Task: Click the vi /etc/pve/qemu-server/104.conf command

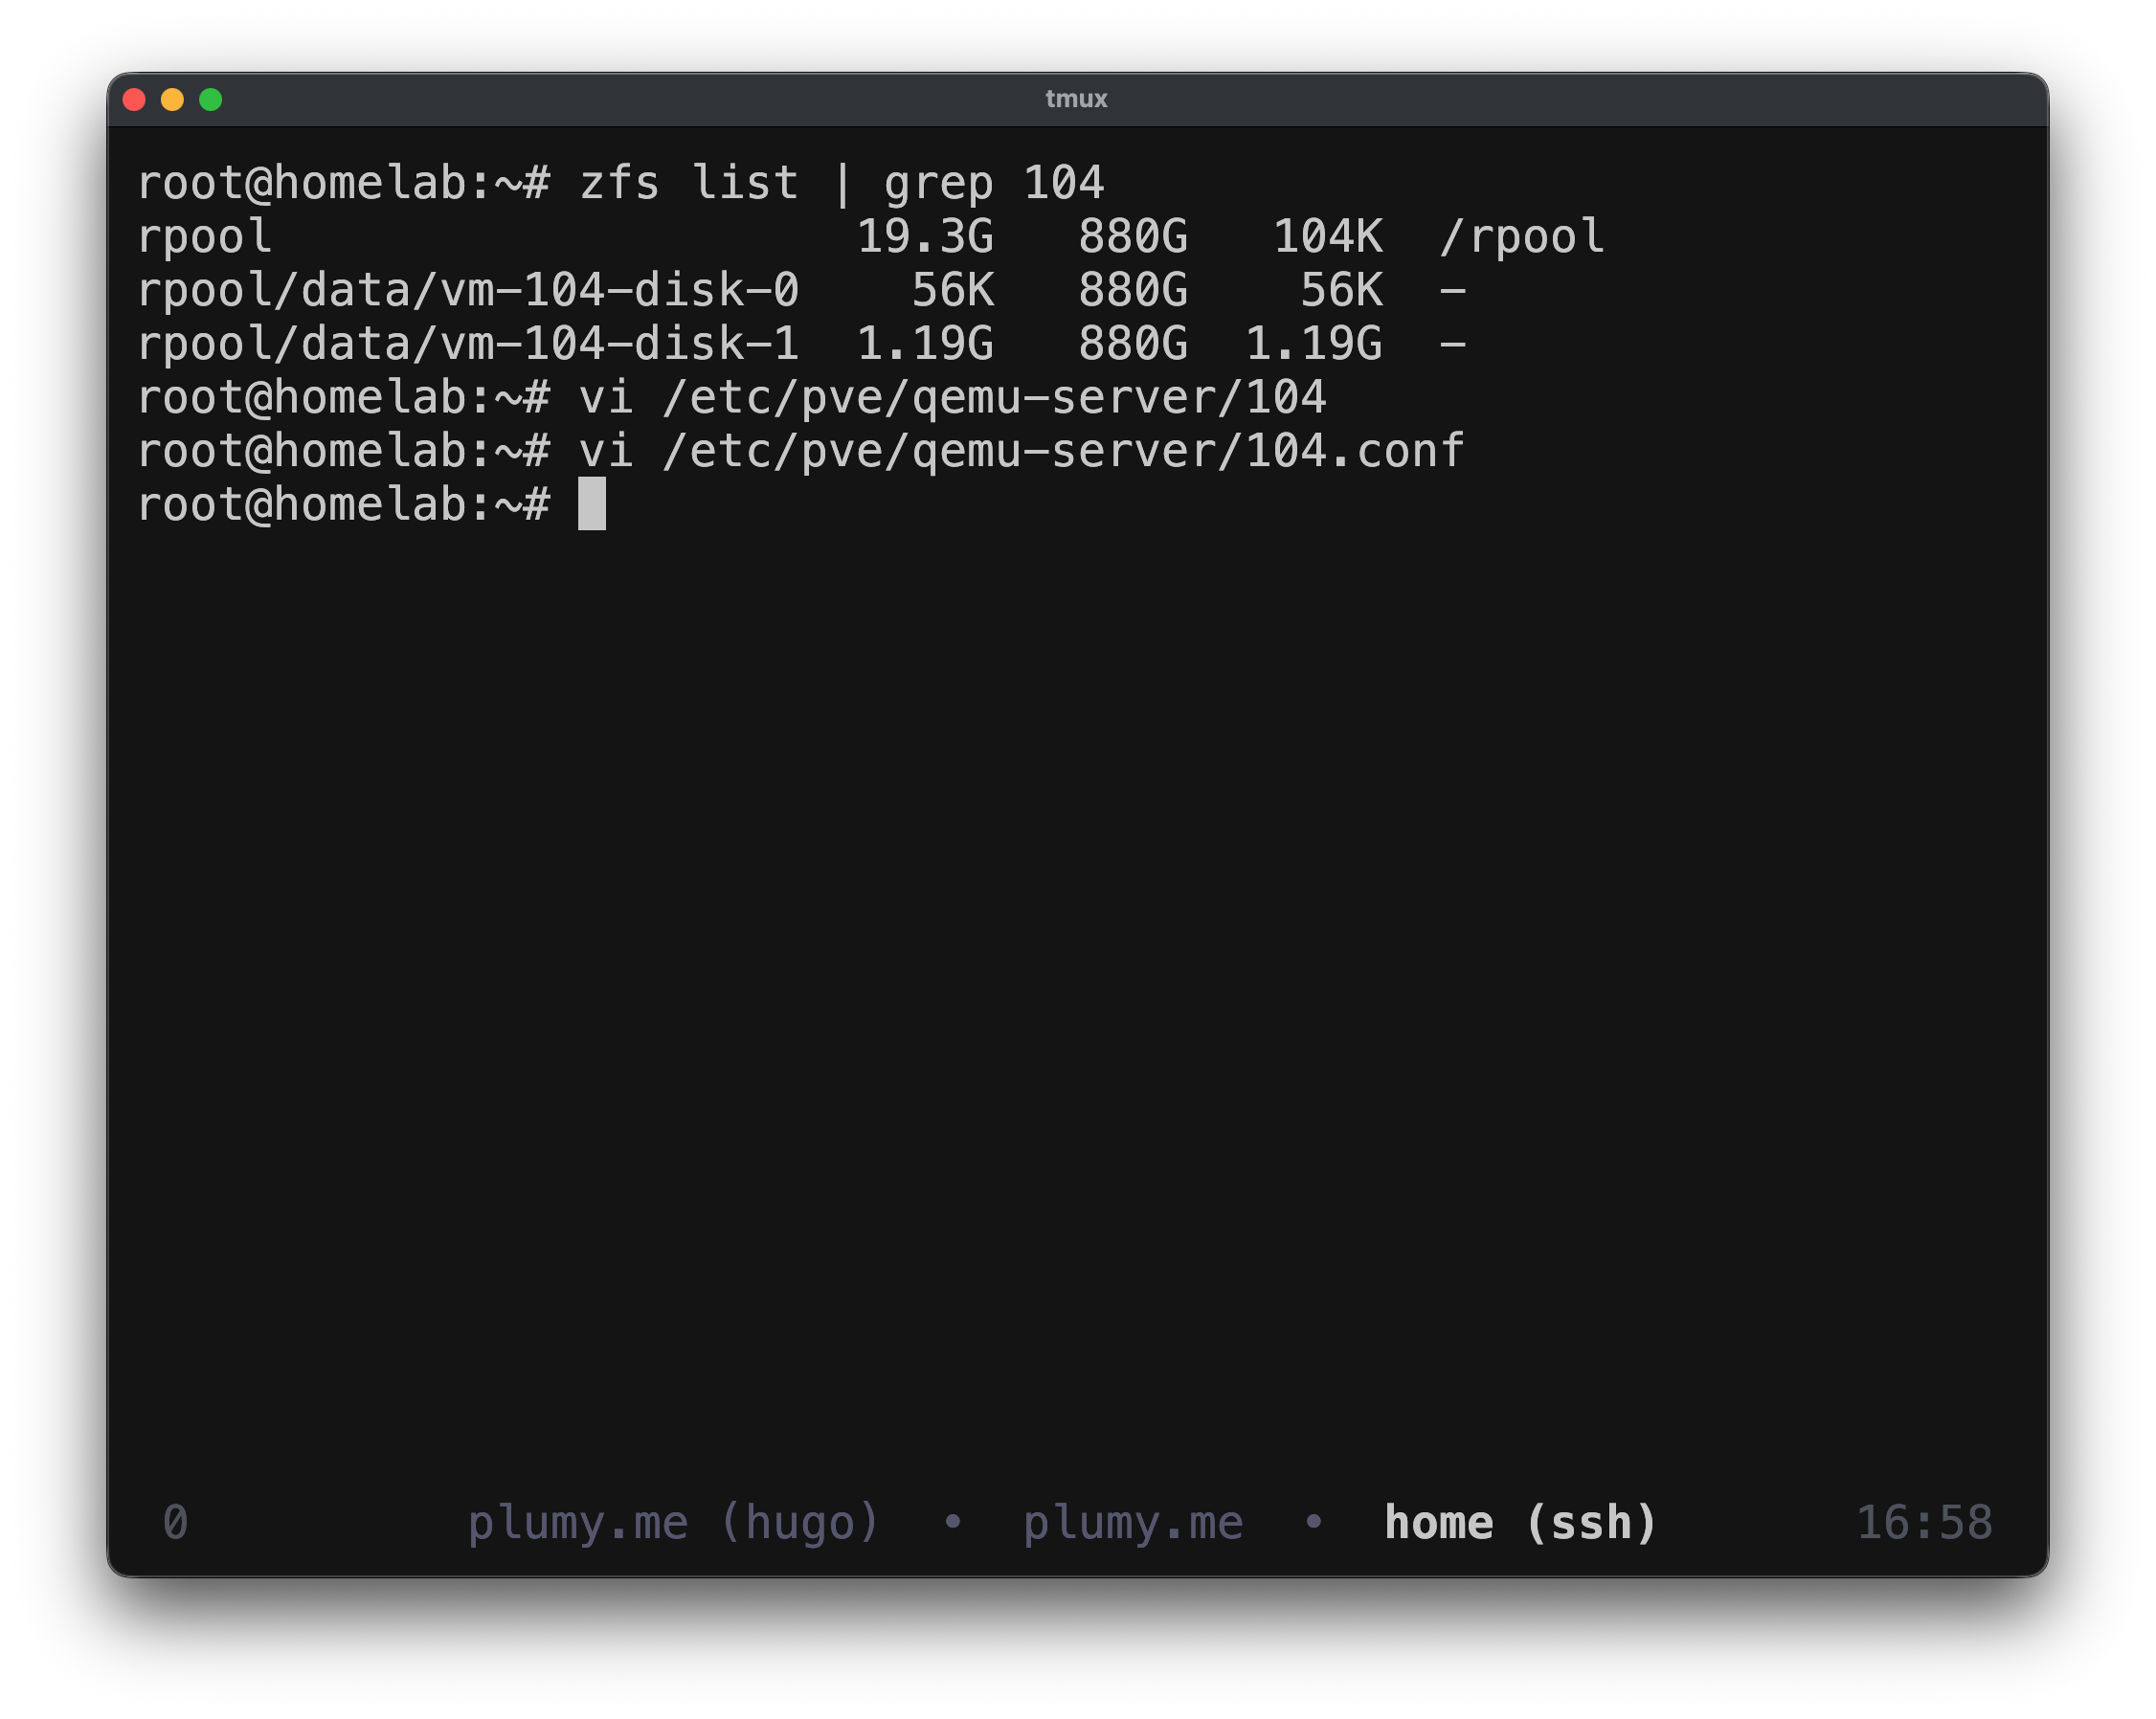Action: point(1021,451)
